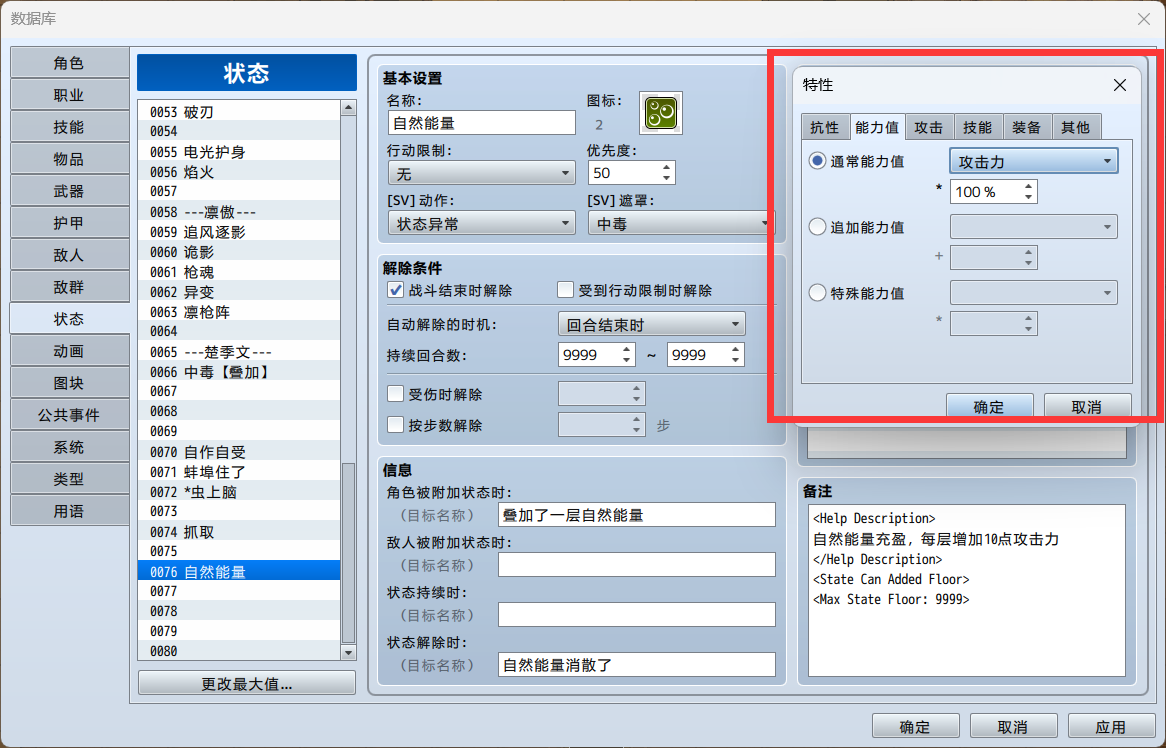Select state 0059 追风逐影

click(239, 232)
